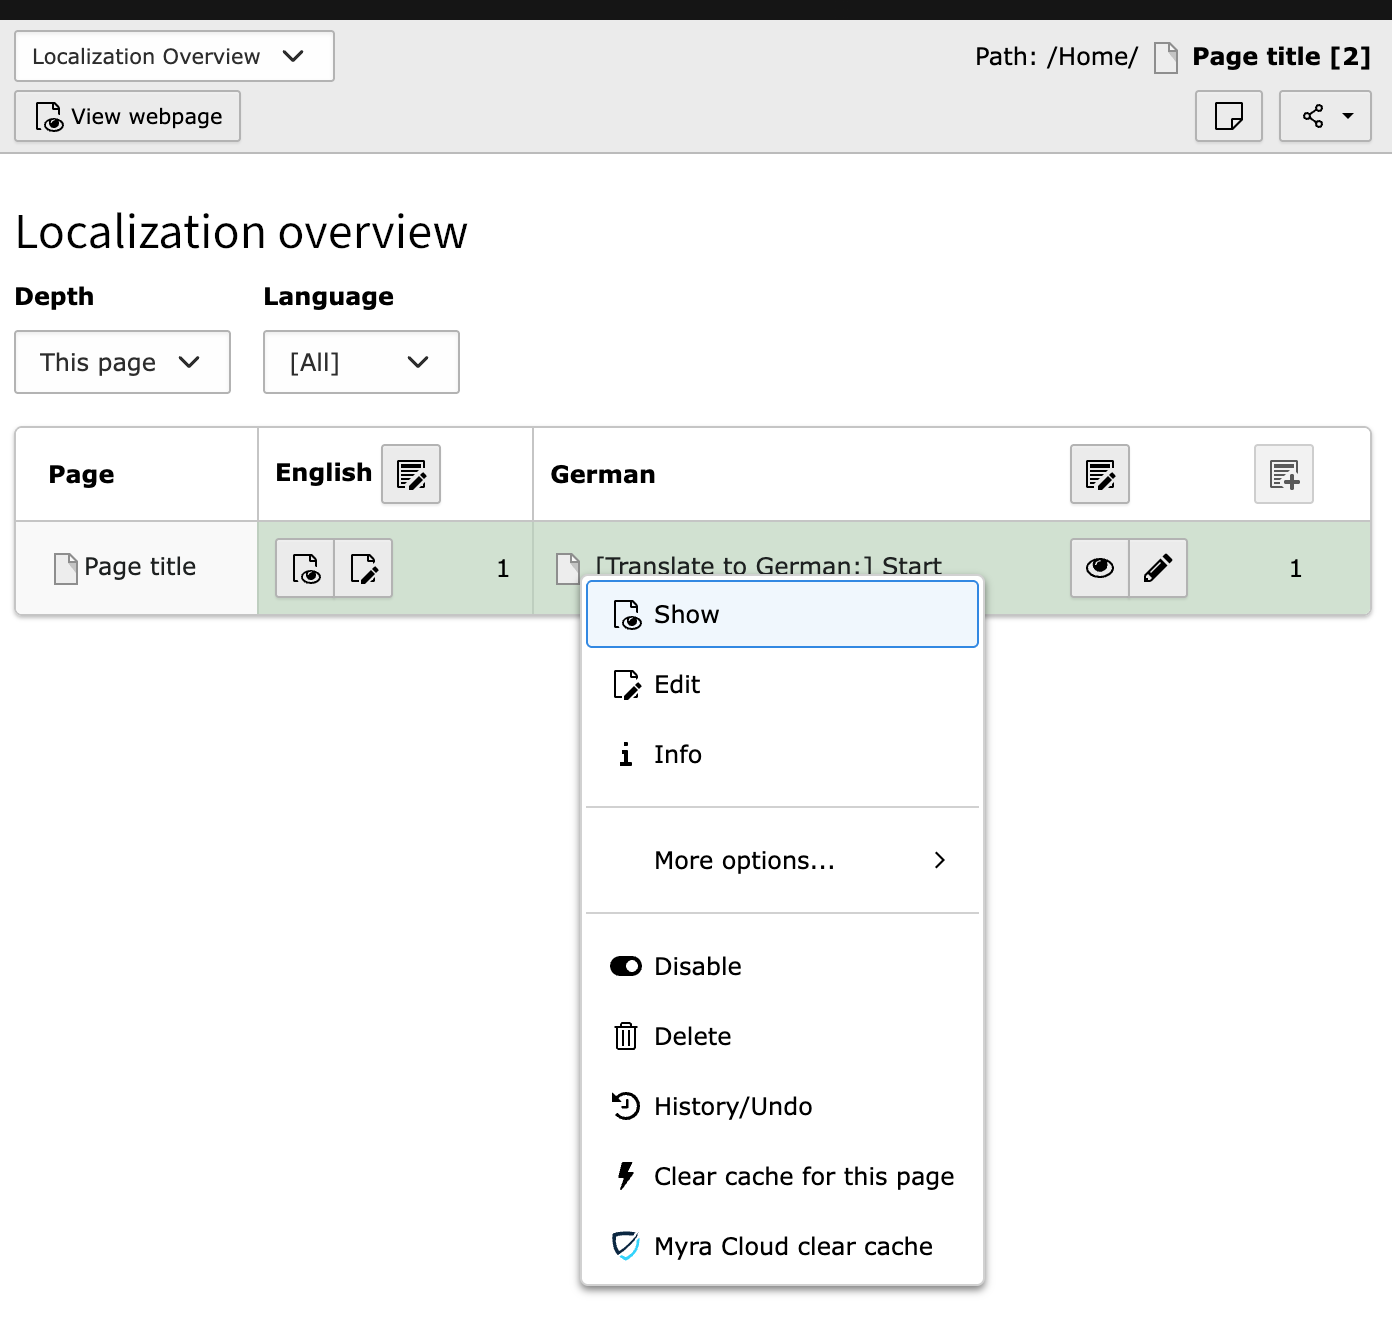
Task: Click the View webpage button
Action: point(127,116)
